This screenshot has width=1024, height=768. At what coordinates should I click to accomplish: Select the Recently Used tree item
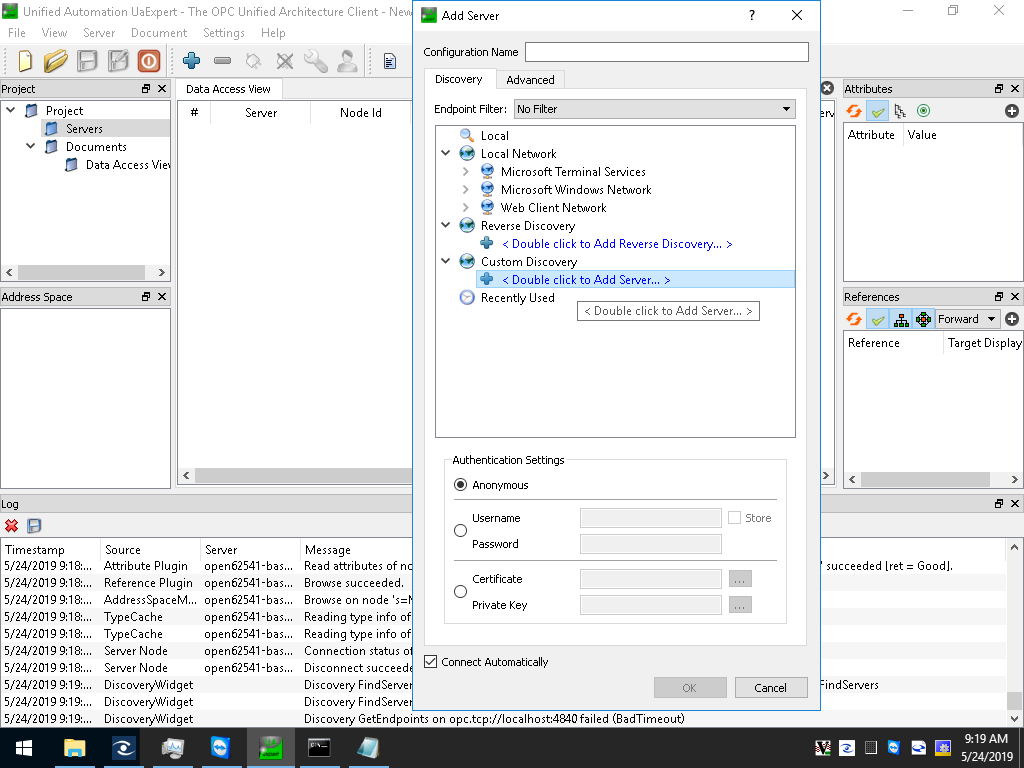517,298
